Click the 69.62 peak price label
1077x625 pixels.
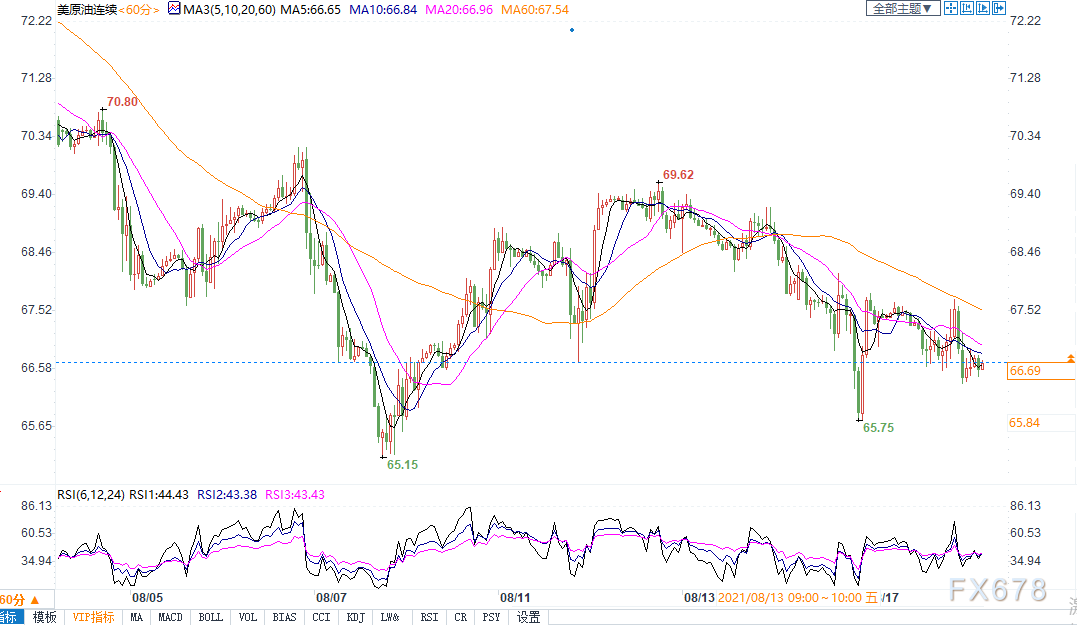coord(679,174)
